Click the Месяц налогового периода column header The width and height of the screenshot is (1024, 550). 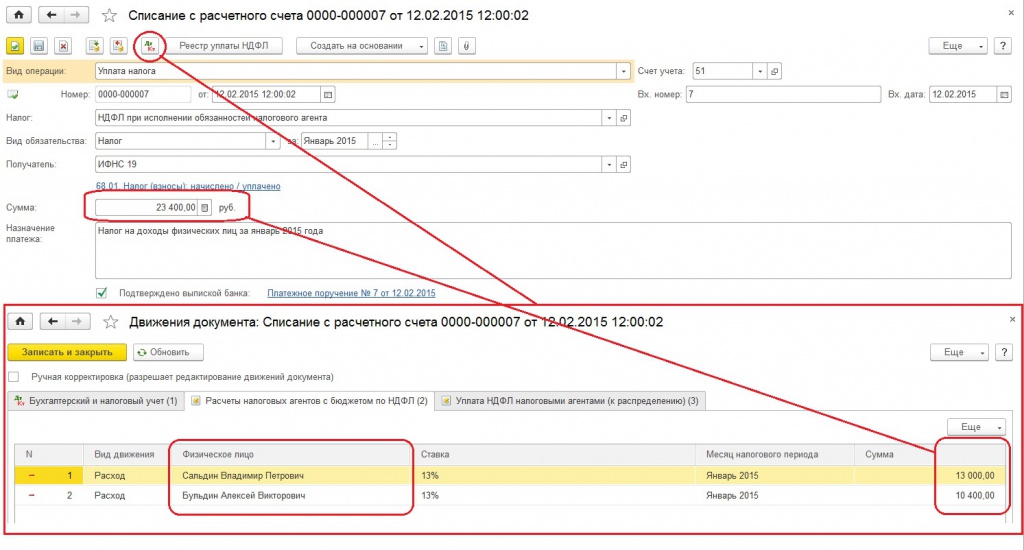tap(775, 455)
